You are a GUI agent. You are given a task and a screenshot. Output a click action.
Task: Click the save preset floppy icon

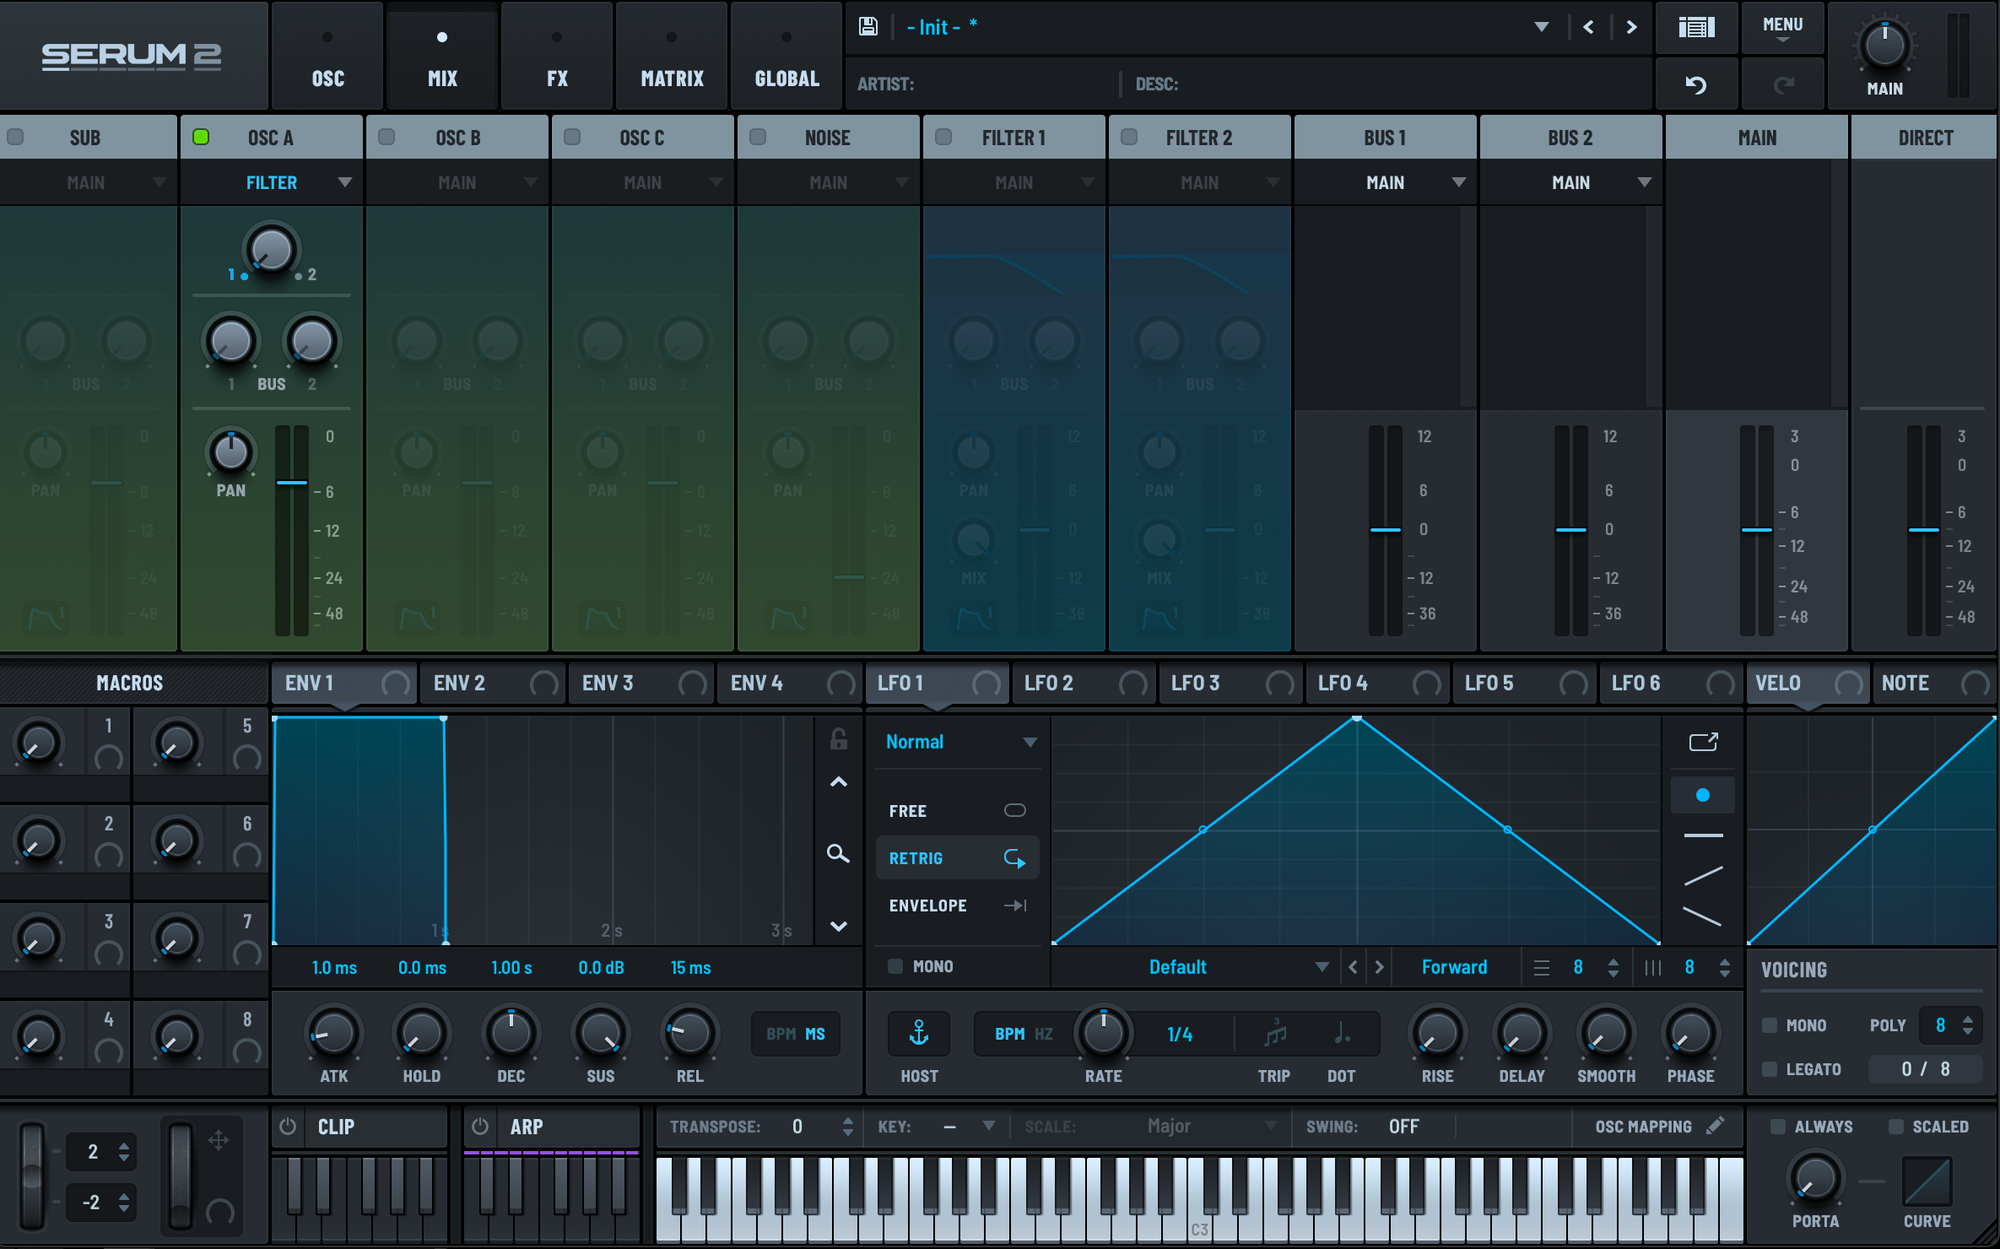(868, 27)
